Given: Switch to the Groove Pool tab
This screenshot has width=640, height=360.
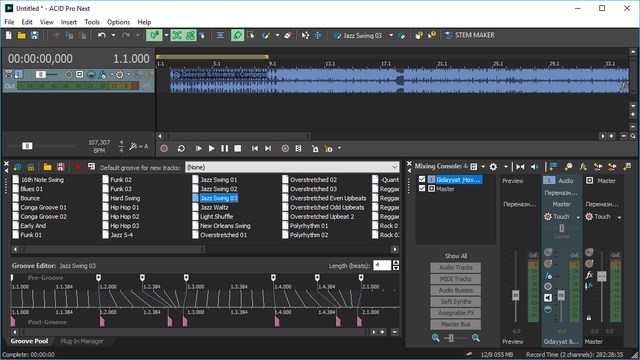Looking at the screenshot, I should click(x=29, y=341).
